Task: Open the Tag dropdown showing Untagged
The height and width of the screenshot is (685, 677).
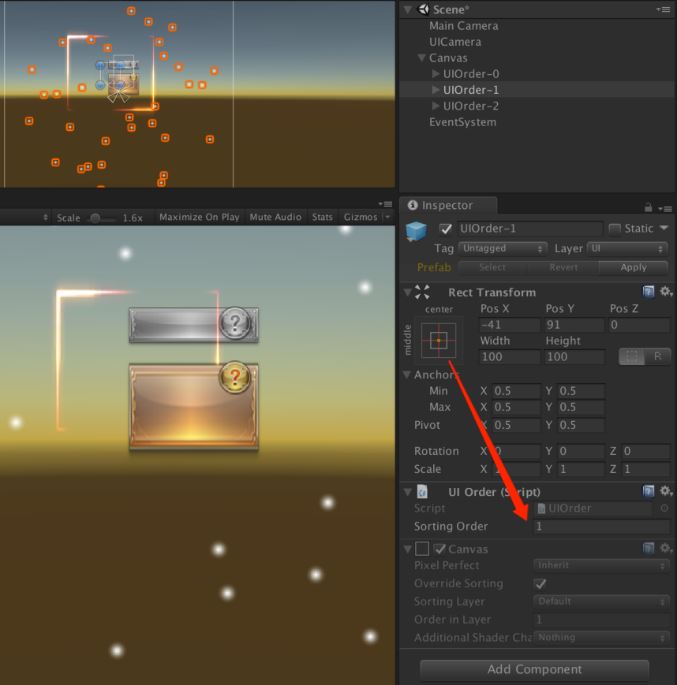Action: [x=503, y=248]
